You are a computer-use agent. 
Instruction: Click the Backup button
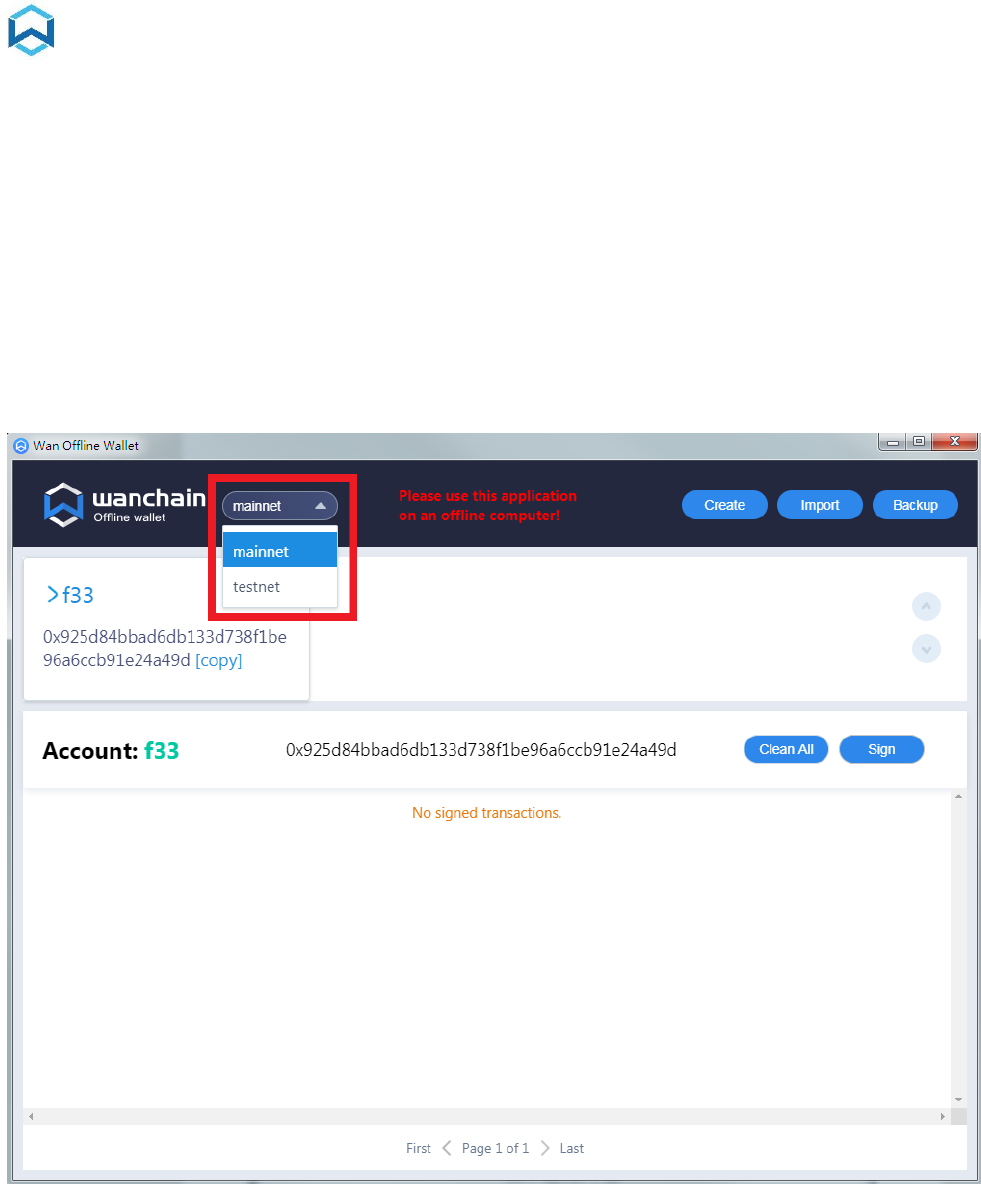pos(915,504)
